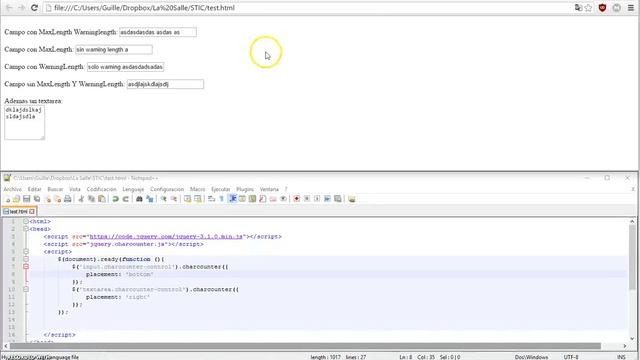Screen dimensions: 640x360
Task: Click the Save All toolbar icon
Action: click(x=37, y=199)
